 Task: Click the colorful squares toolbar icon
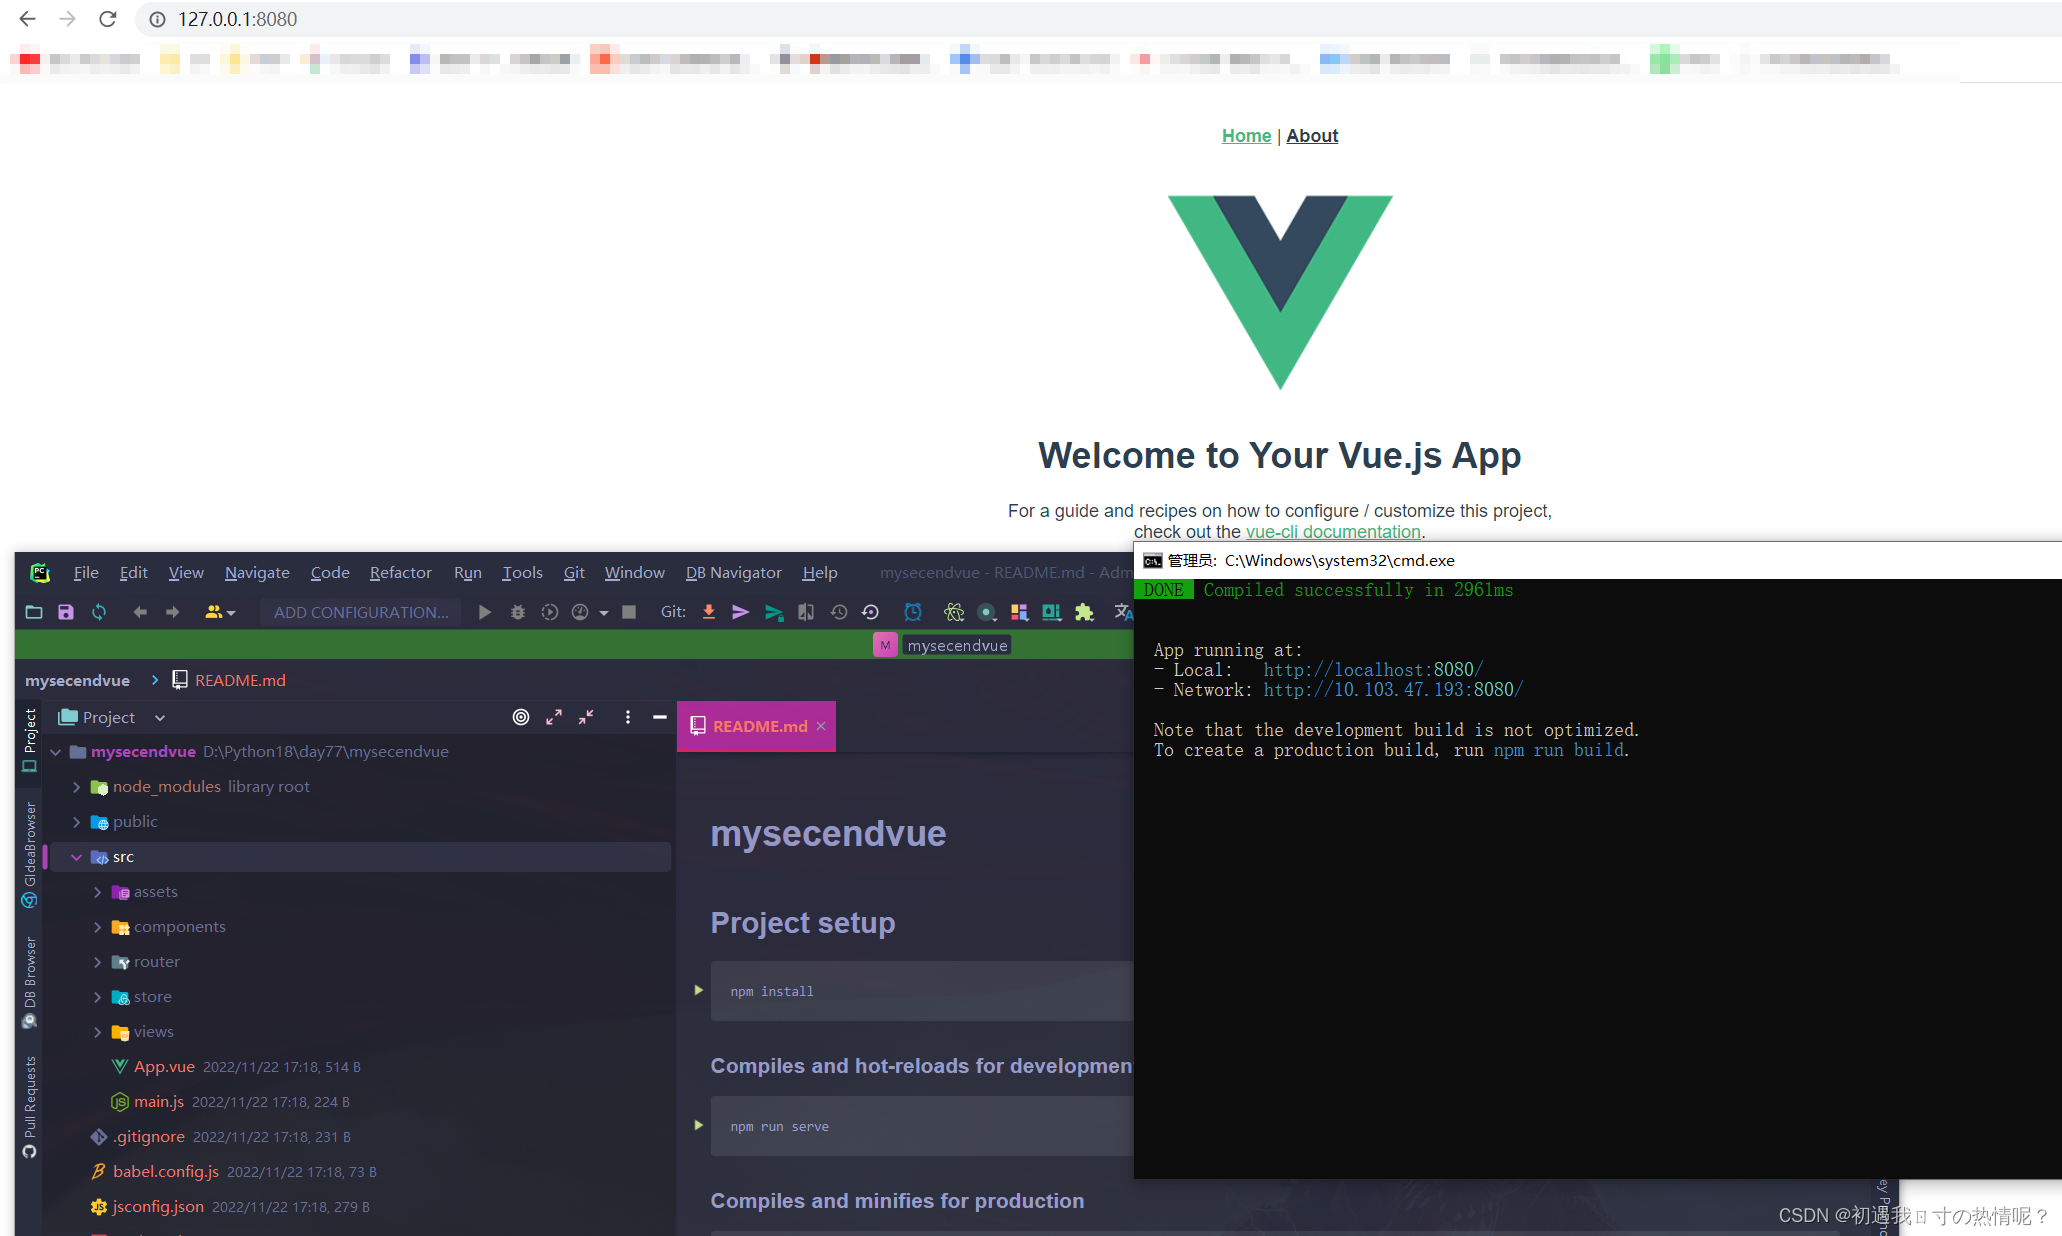(x=1019, y=612)
